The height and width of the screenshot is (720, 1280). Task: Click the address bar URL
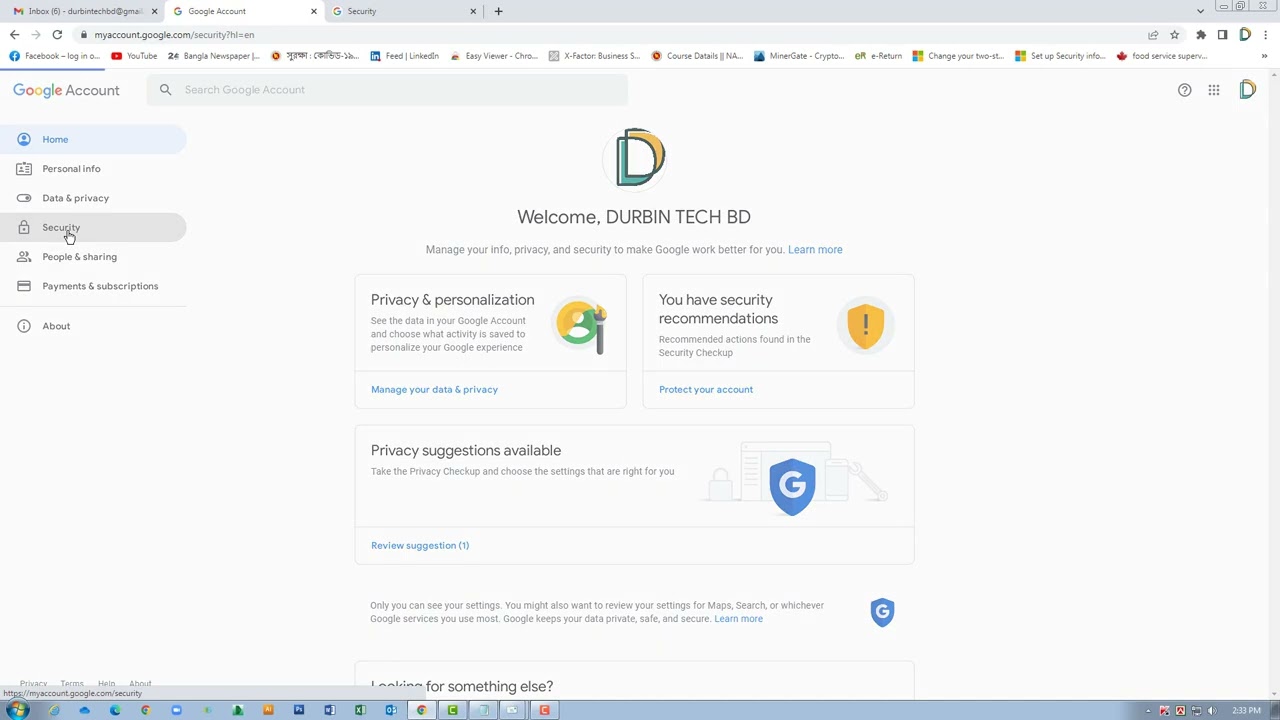[175, 35]
